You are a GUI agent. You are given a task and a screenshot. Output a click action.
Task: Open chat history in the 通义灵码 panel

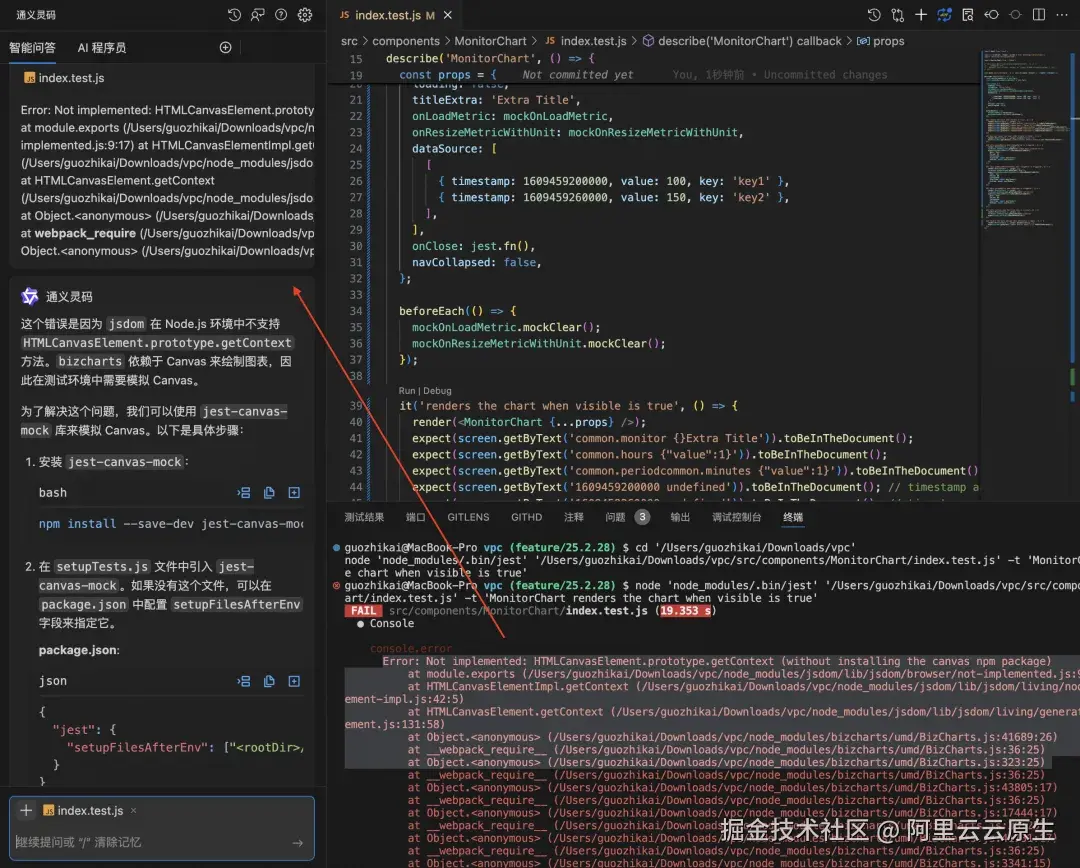tap(234, 14)
